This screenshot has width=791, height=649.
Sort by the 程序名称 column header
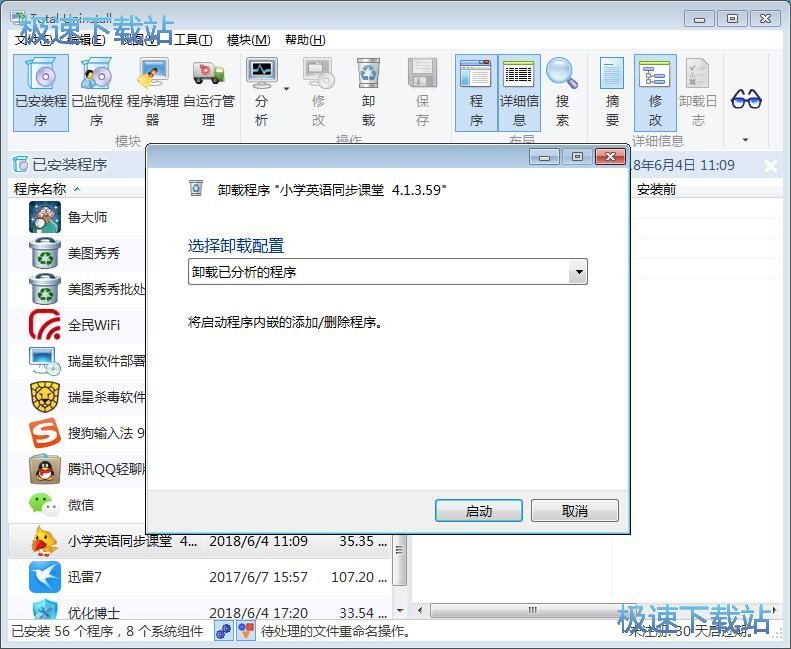40,189
